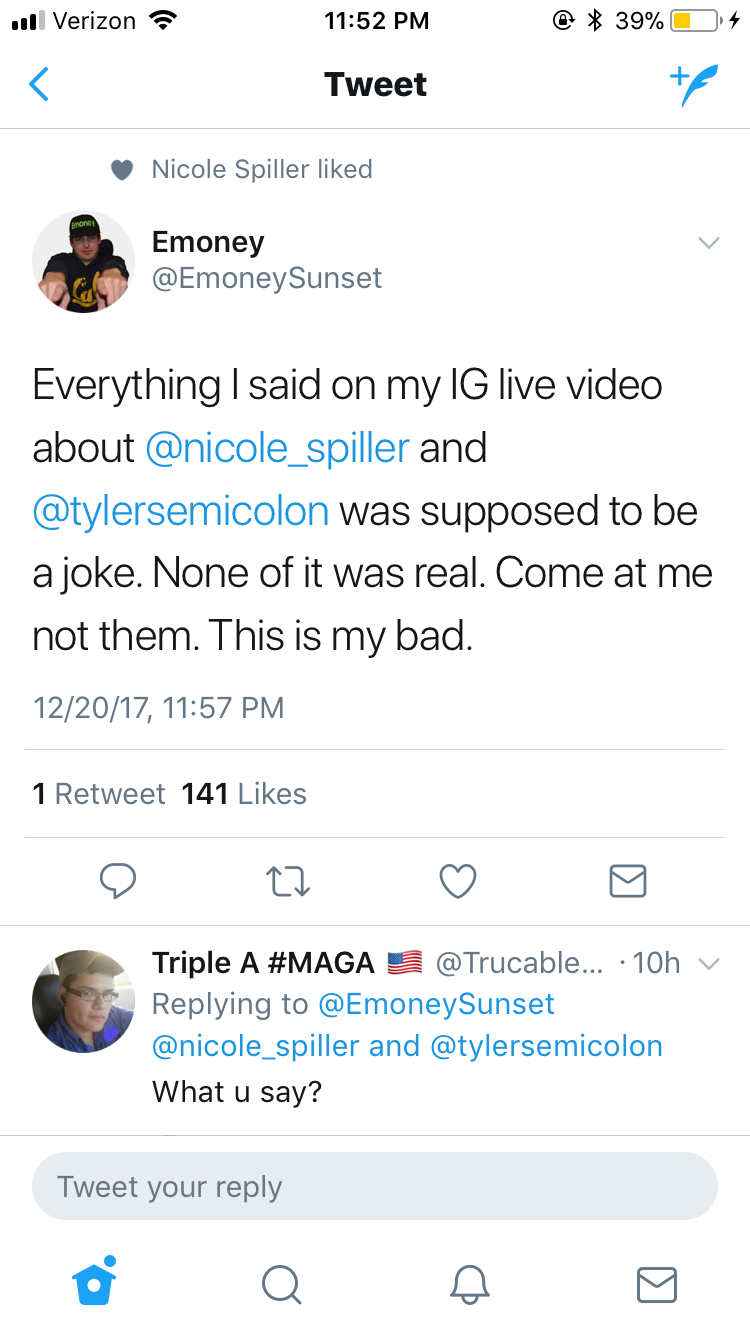The width and height of the screenshot is (750, 1334).
Task: Open the Search tab magnifier icon
Action: click(281, 1283)
